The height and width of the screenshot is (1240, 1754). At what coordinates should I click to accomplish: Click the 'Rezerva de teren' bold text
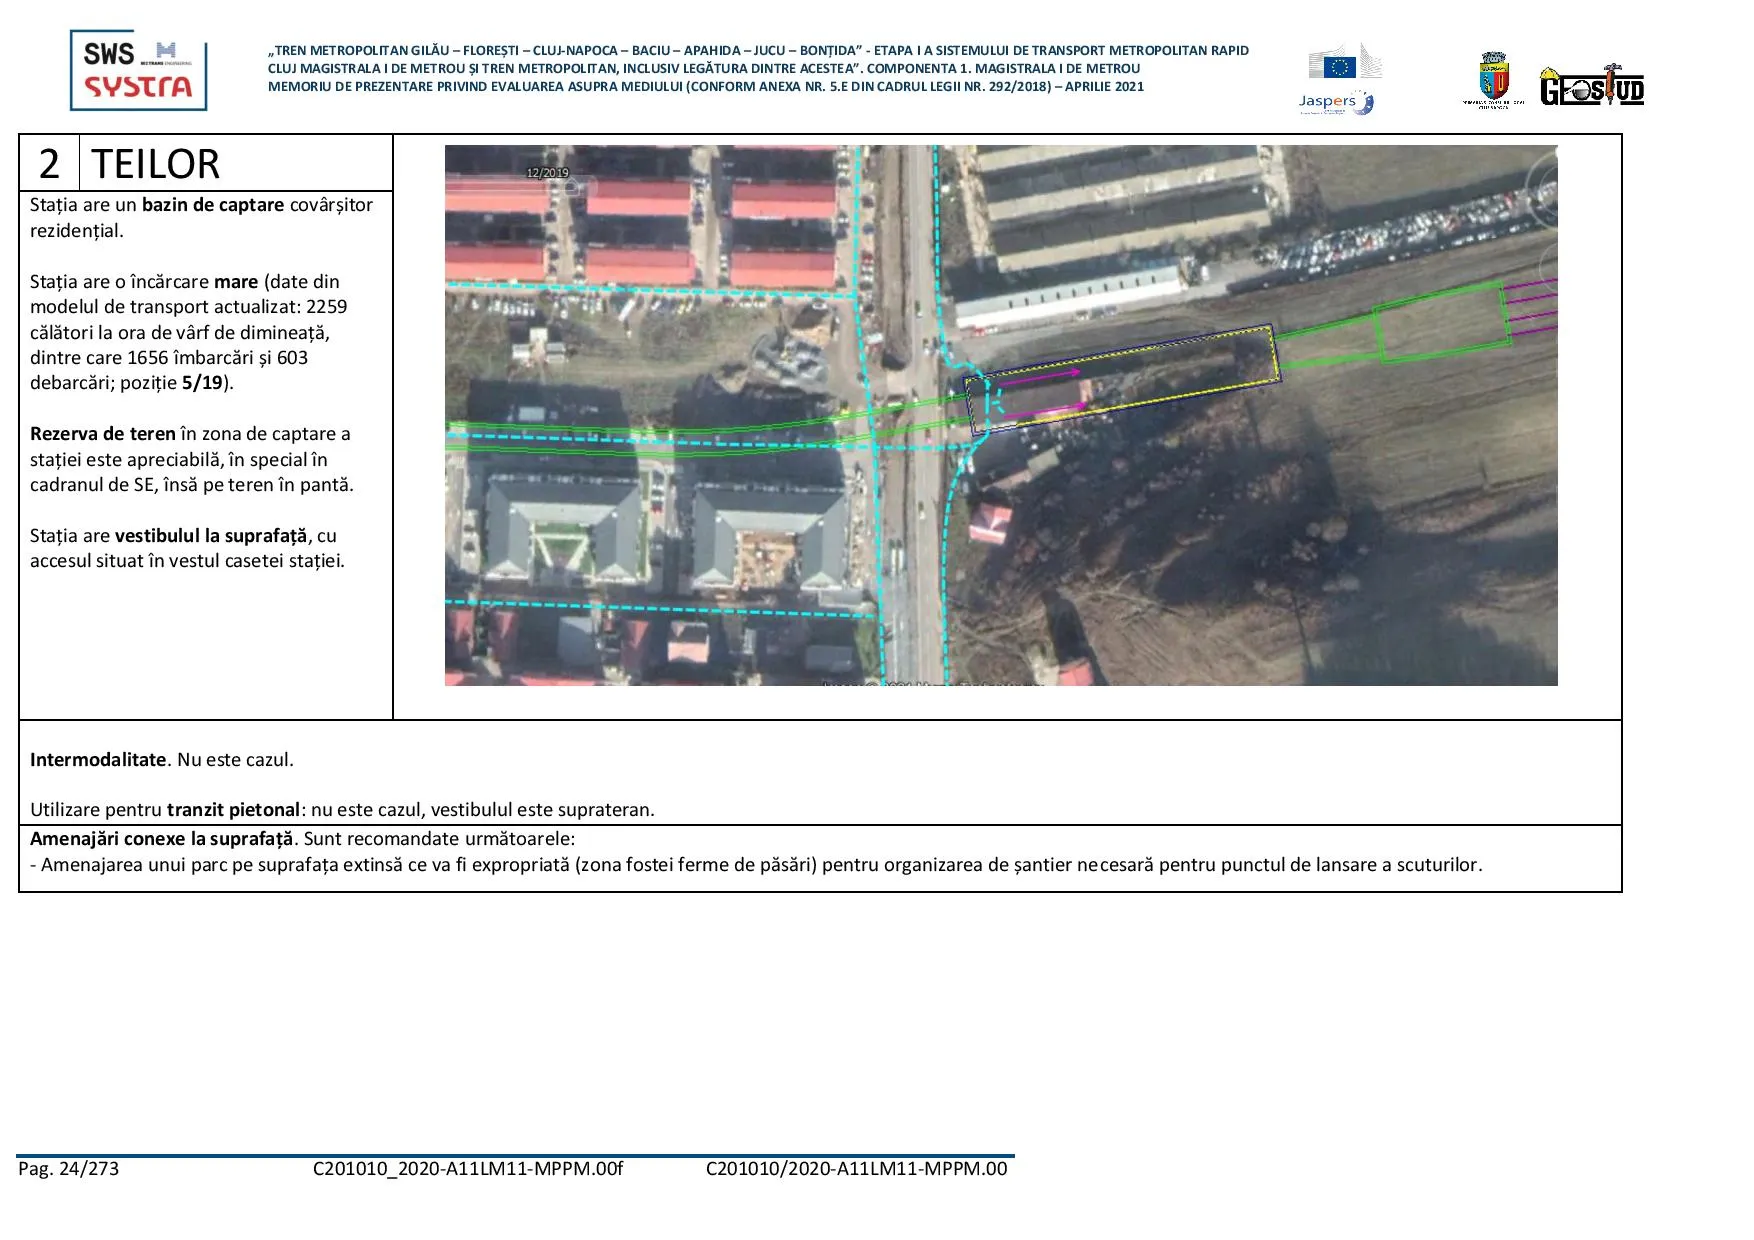[x=102, y=434]
